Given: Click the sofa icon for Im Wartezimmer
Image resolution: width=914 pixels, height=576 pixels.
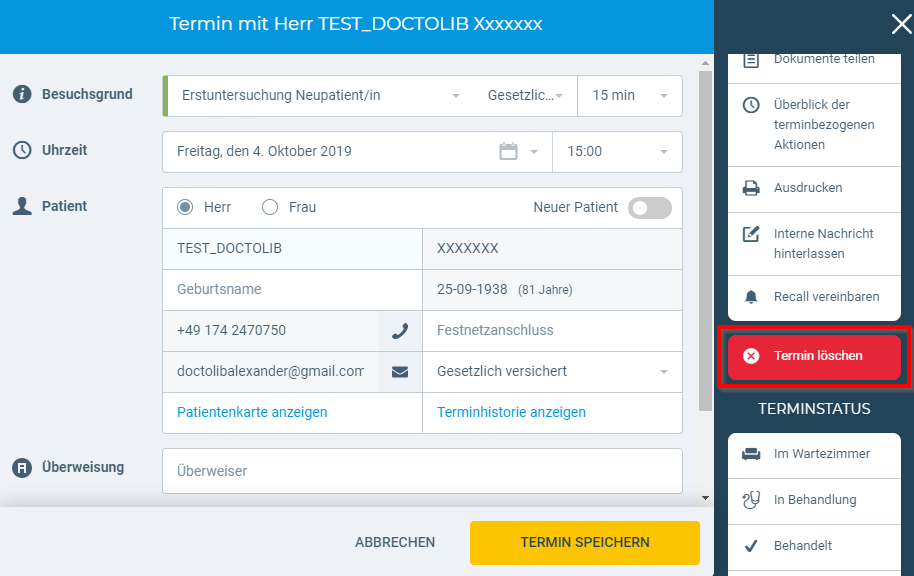Looking at the screenshot, I should tap(751, 454).
